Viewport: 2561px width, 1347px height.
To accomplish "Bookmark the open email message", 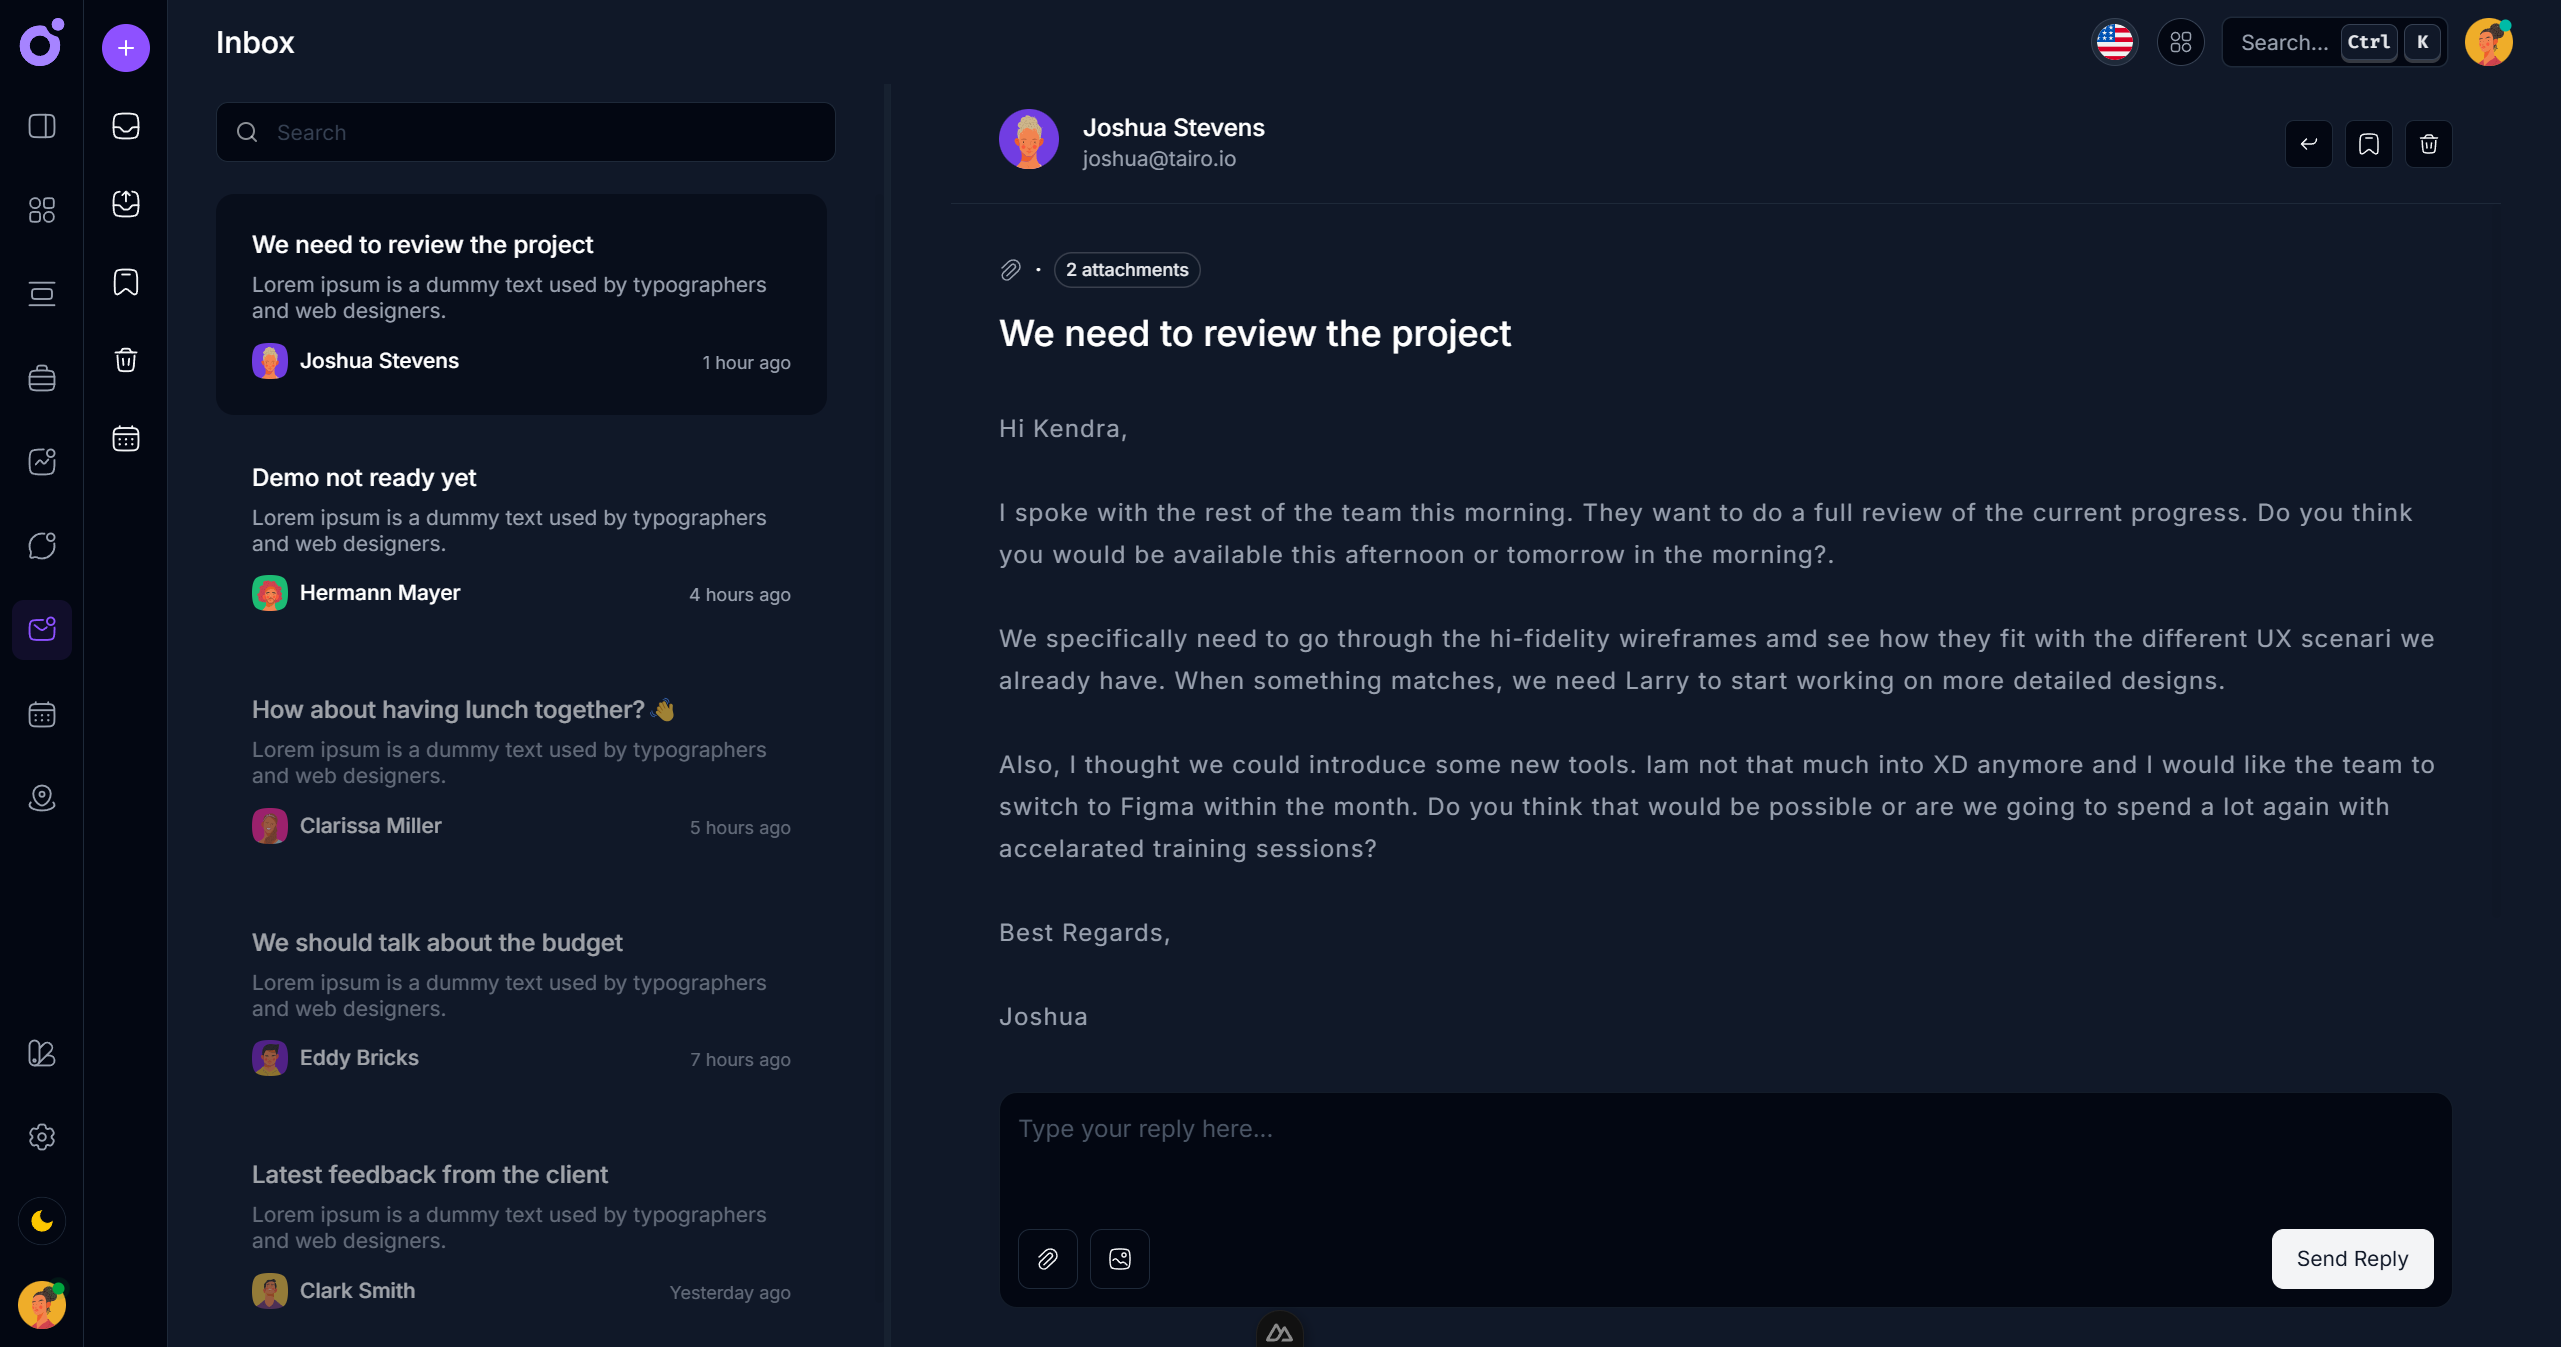I will [x=2369, y=144].
